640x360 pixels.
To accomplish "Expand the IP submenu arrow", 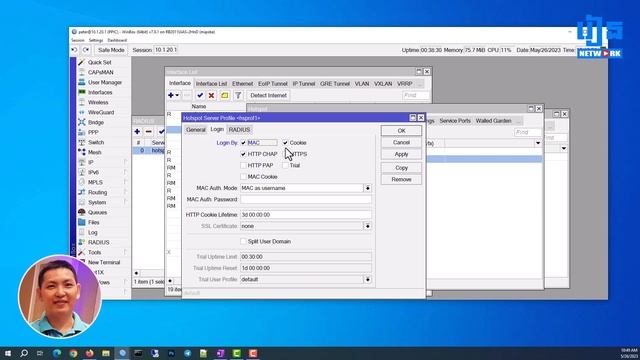I will [x=125, y=162].
